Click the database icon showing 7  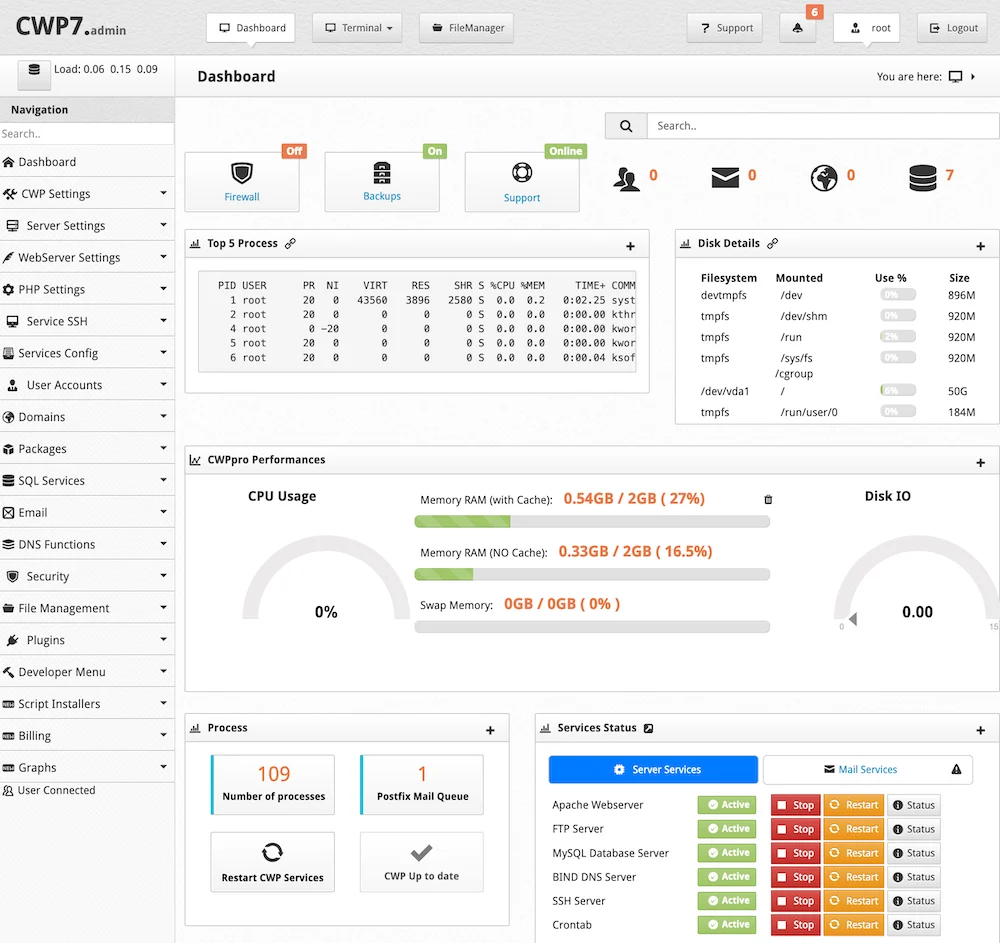[922, 178]
